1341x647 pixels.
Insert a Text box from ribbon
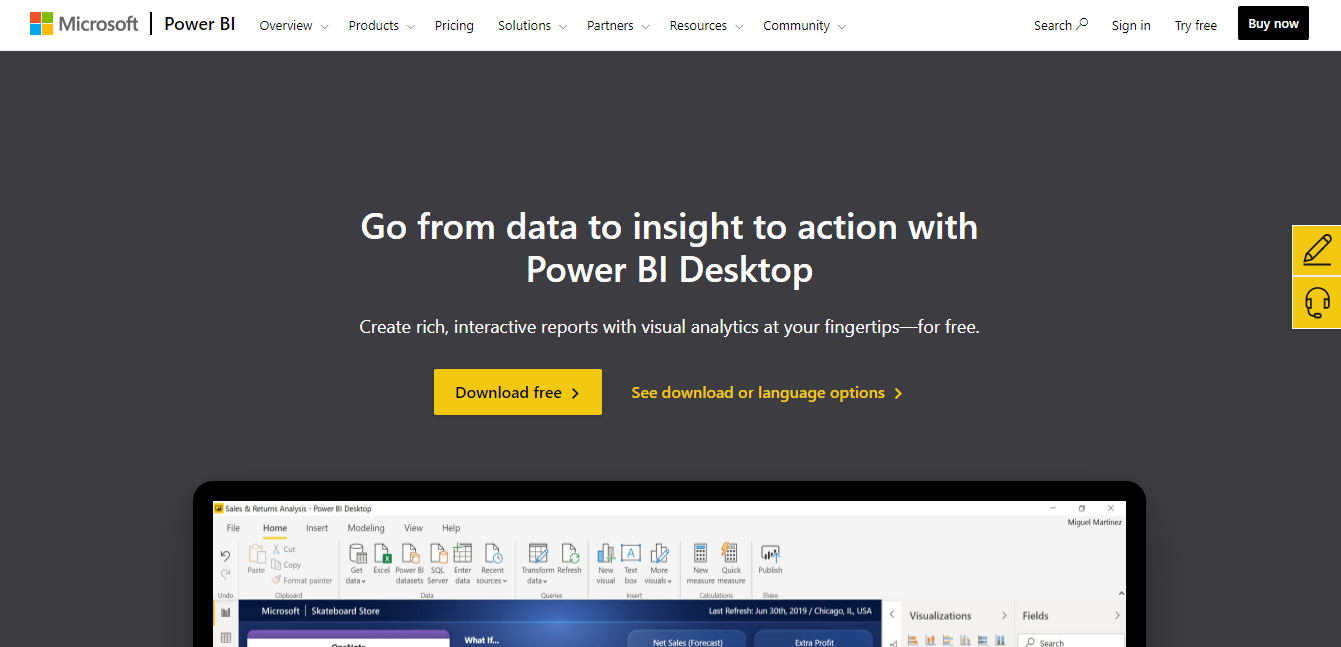pos(631,563)
